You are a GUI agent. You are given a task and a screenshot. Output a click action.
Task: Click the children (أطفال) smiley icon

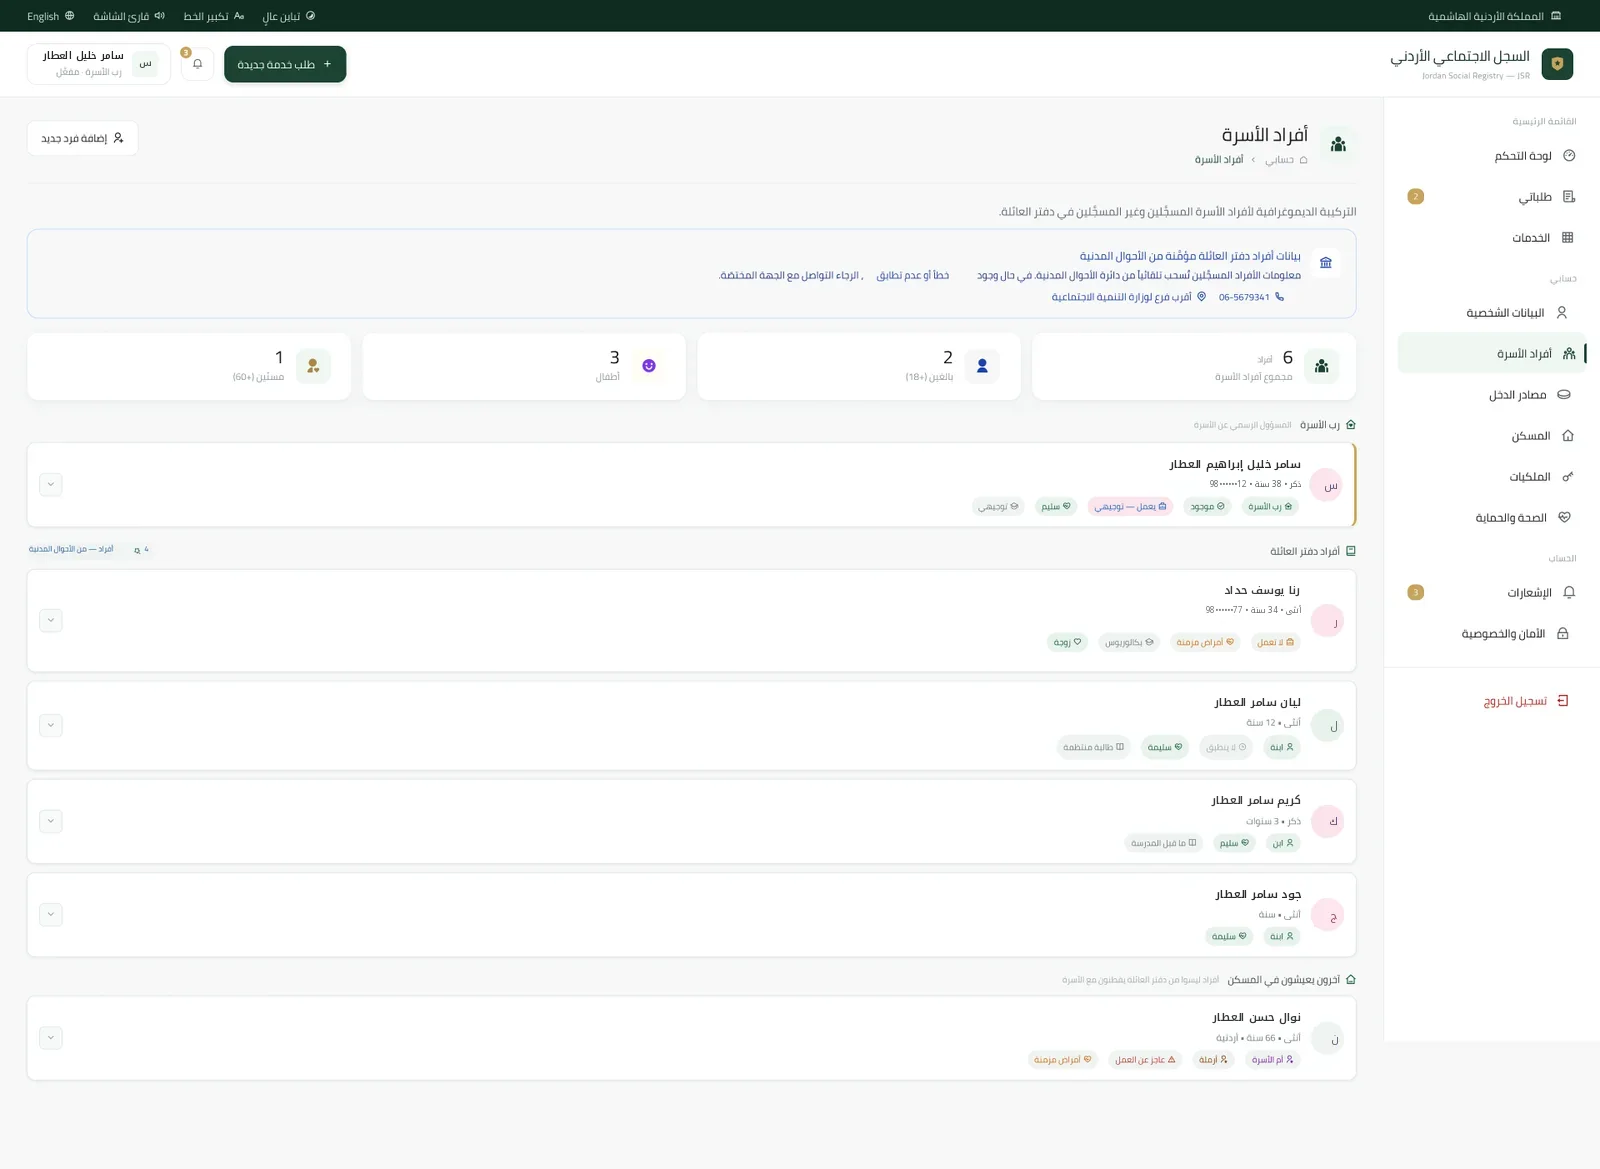pos(649,366)
